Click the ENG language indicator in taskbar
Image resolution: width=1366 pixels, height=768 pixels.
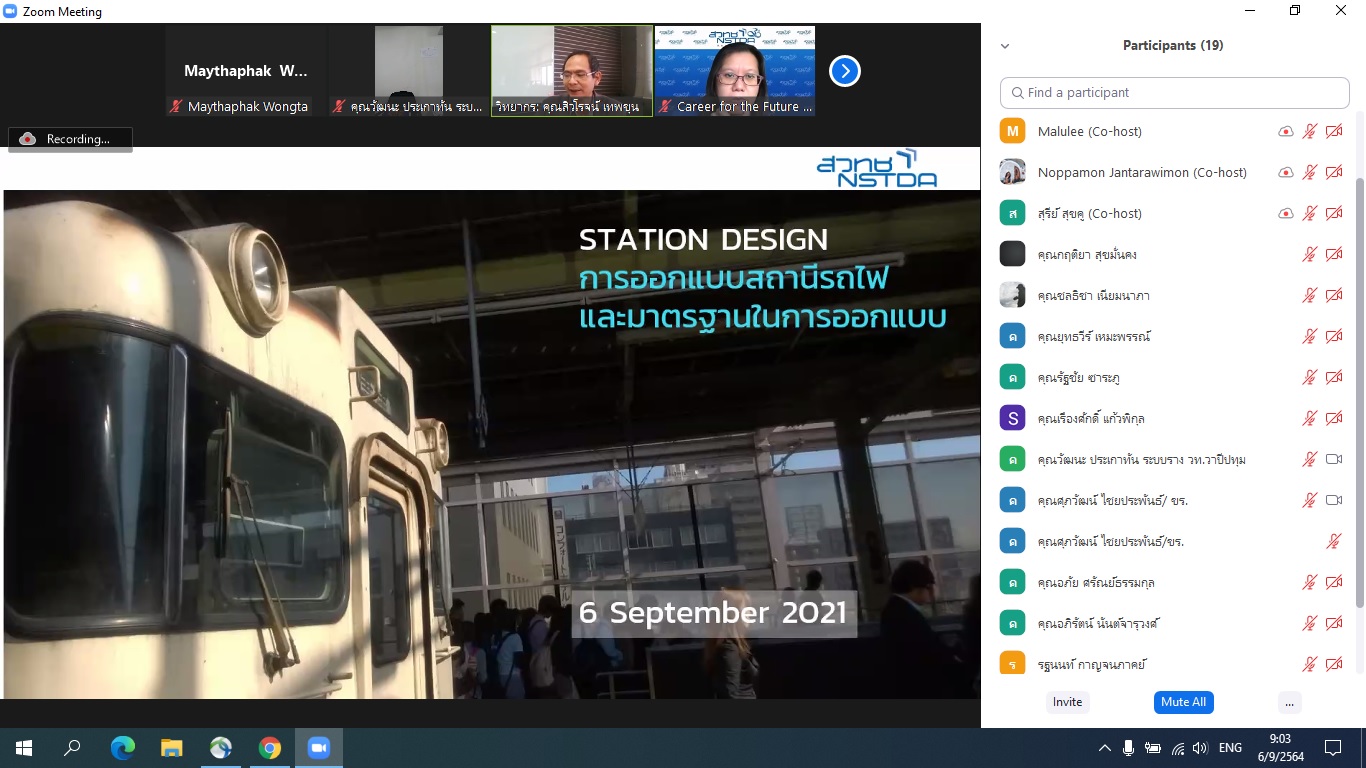pyautogui.click(x=1230, y=748)
